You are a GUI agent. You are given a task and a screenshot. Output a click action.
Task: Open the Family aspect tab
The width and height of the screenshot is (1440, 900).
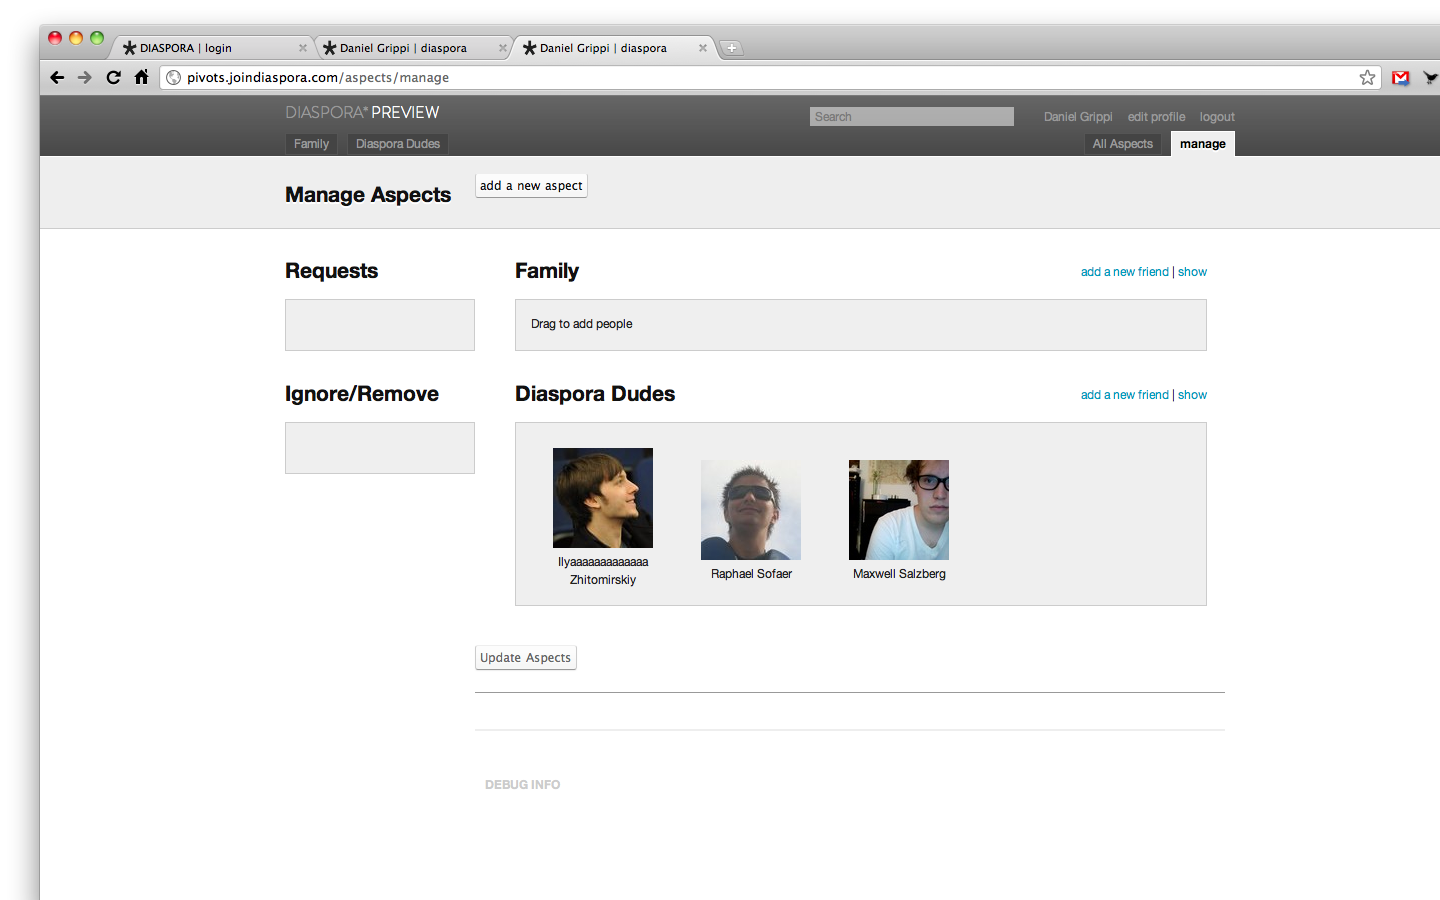pyautogui.click(x=311, y=144)
